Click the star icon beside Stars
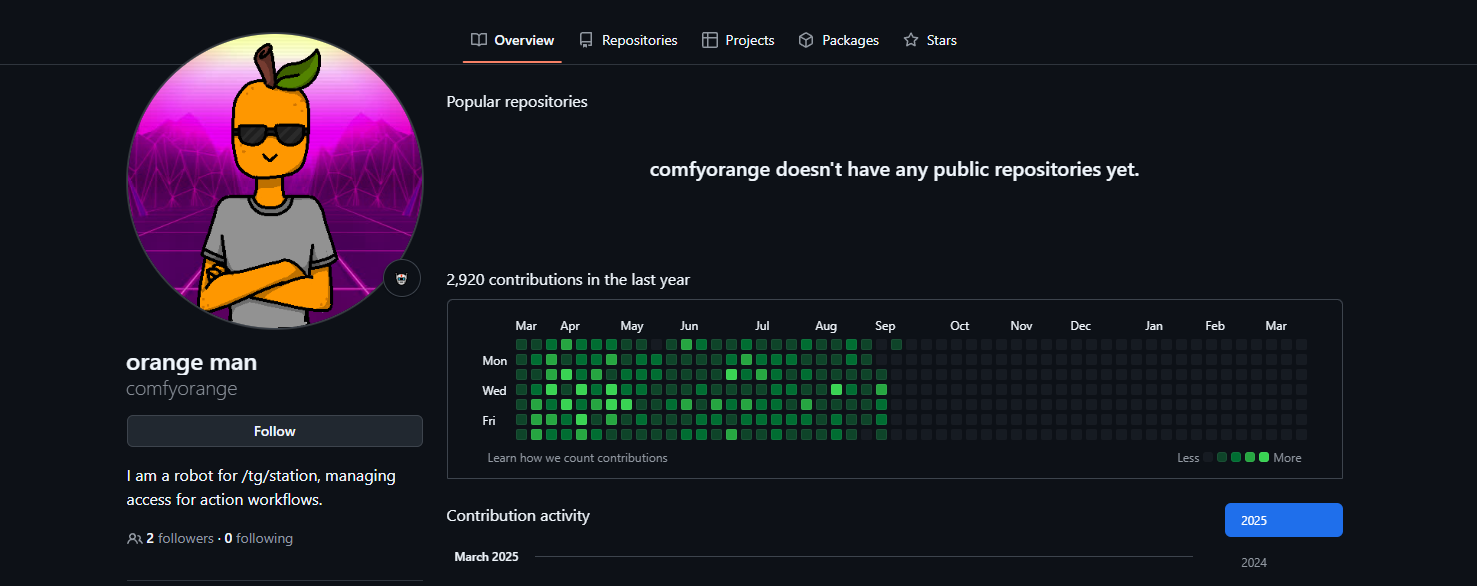1477x586 pixels. [x=911, y=40]
